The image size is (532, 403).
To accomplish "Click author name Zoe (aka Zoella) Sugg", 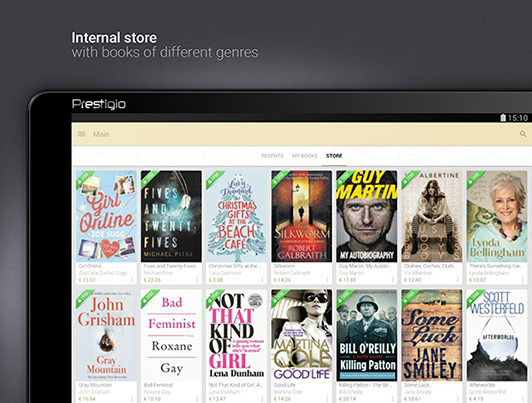I will click(103, 273).
